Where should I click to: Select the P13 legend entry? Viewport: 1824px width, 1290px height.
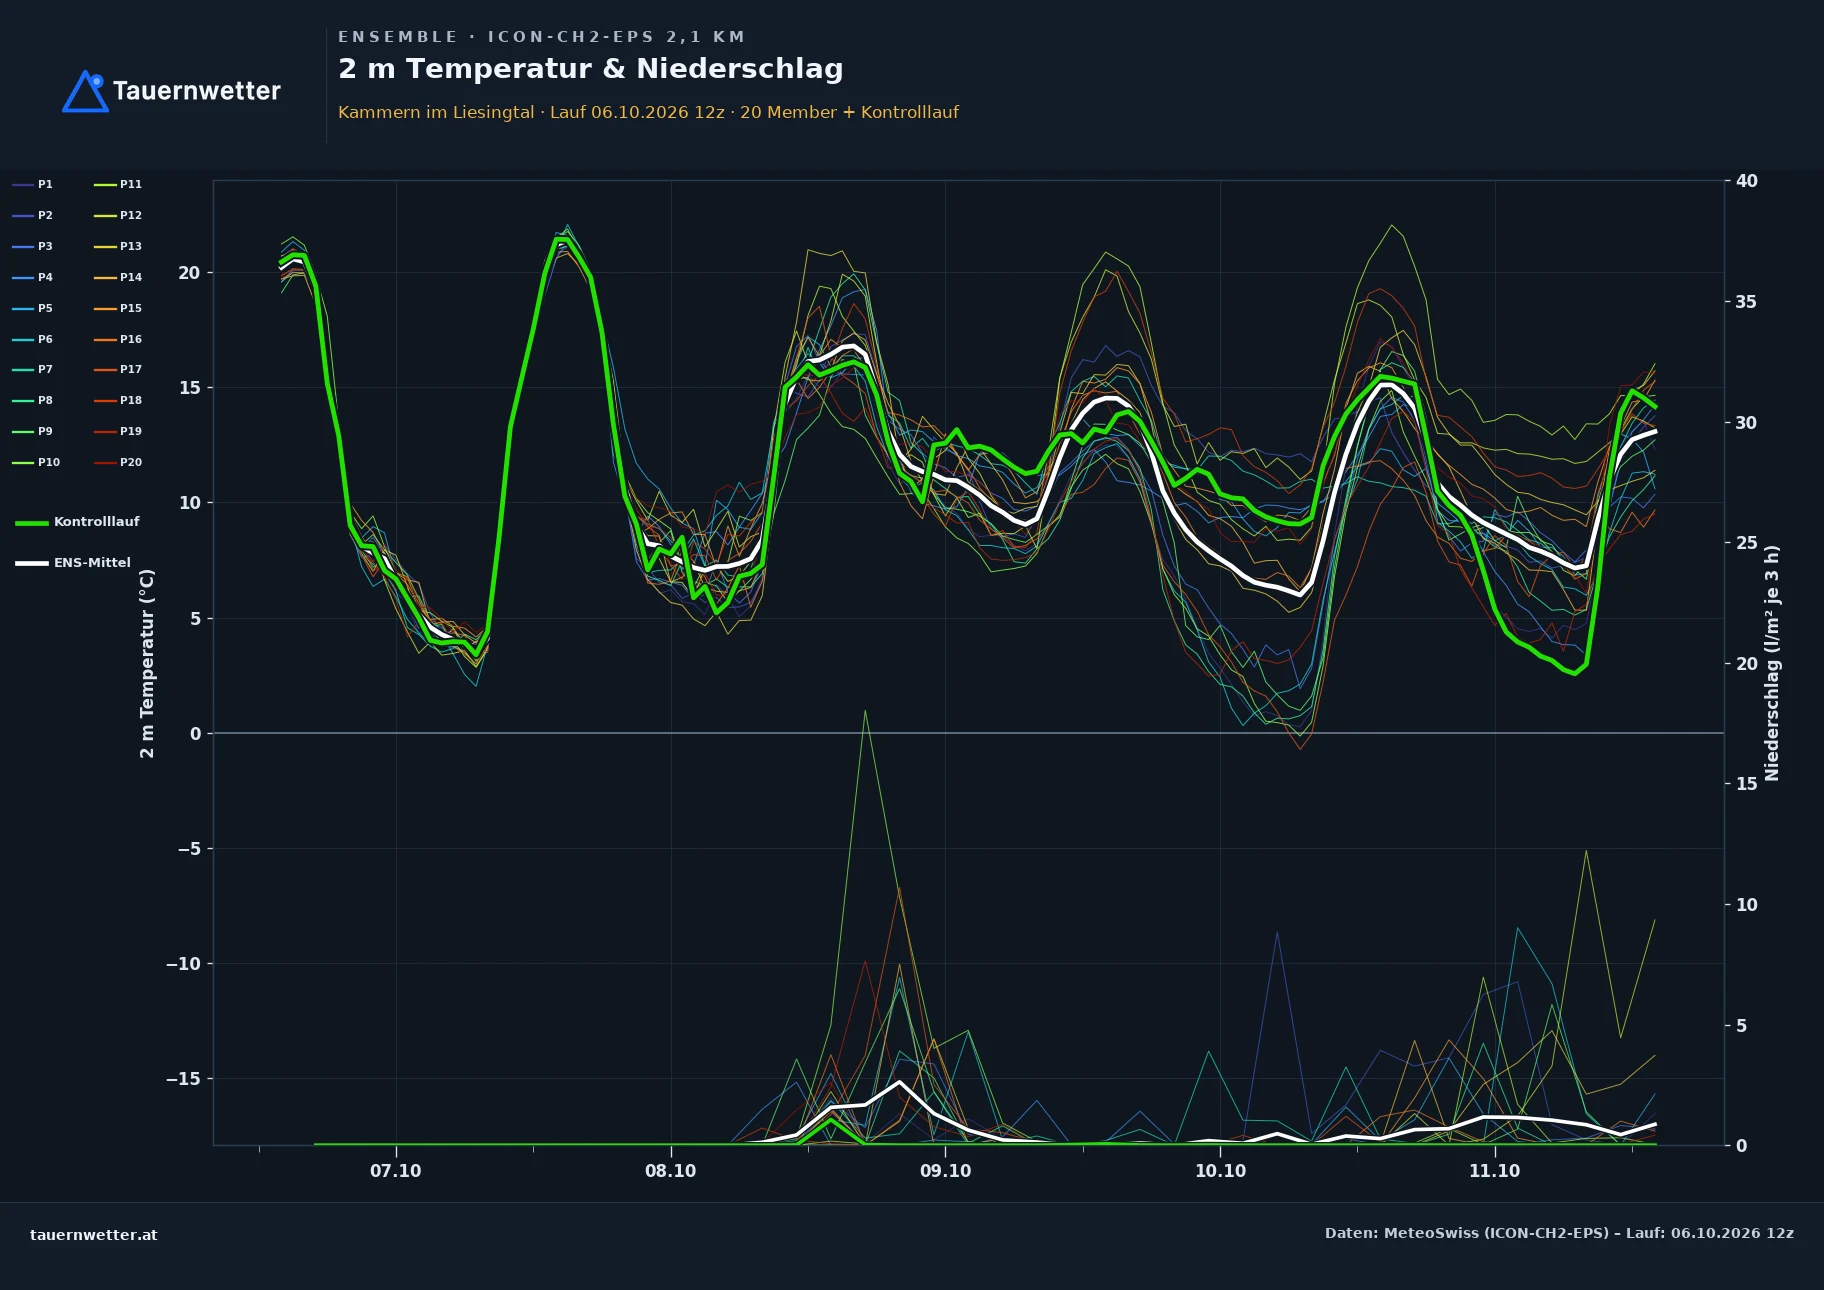pyautogui.click(x=118, y=246)
